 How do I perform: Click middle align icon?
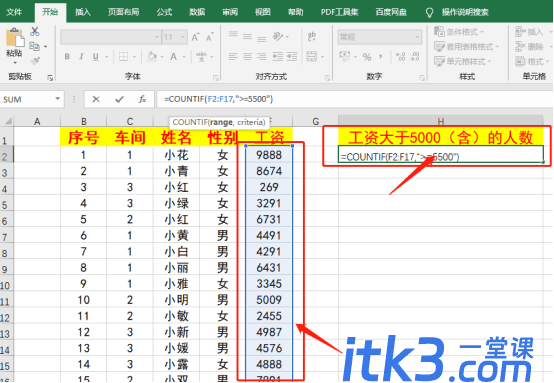click(x=247, y=37)
